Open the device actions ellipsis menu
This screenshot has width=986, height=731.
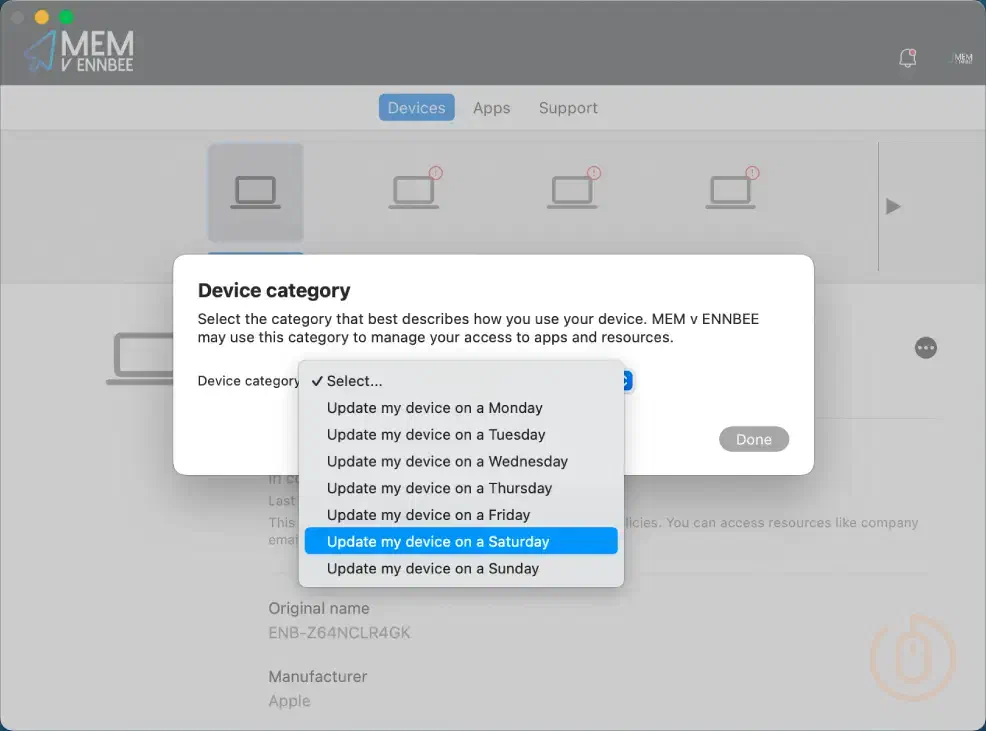coord(925,347)
